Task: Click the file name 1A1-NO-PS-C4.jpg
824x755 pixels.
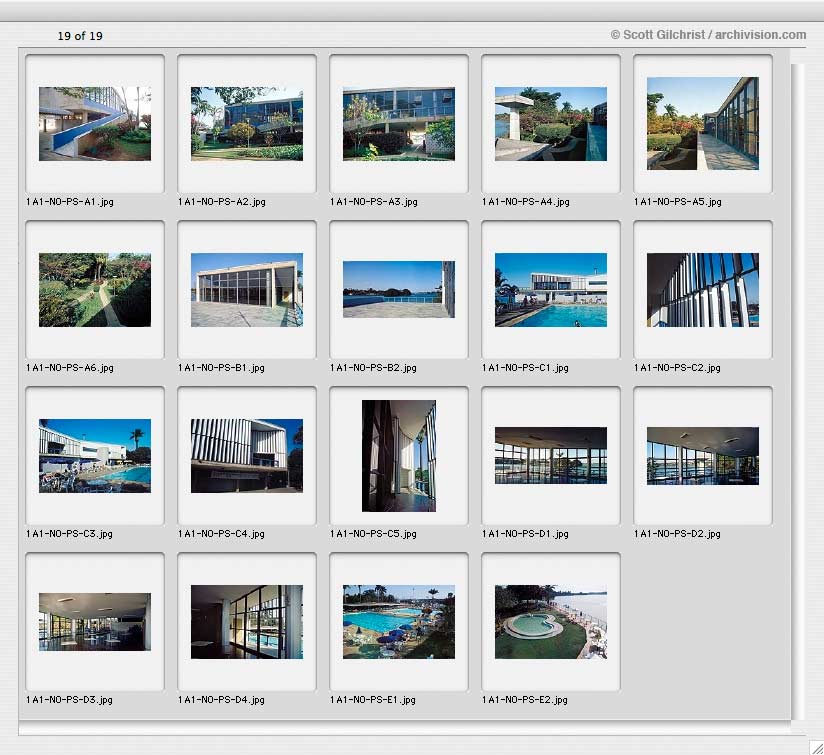Action: coord(221,534)
